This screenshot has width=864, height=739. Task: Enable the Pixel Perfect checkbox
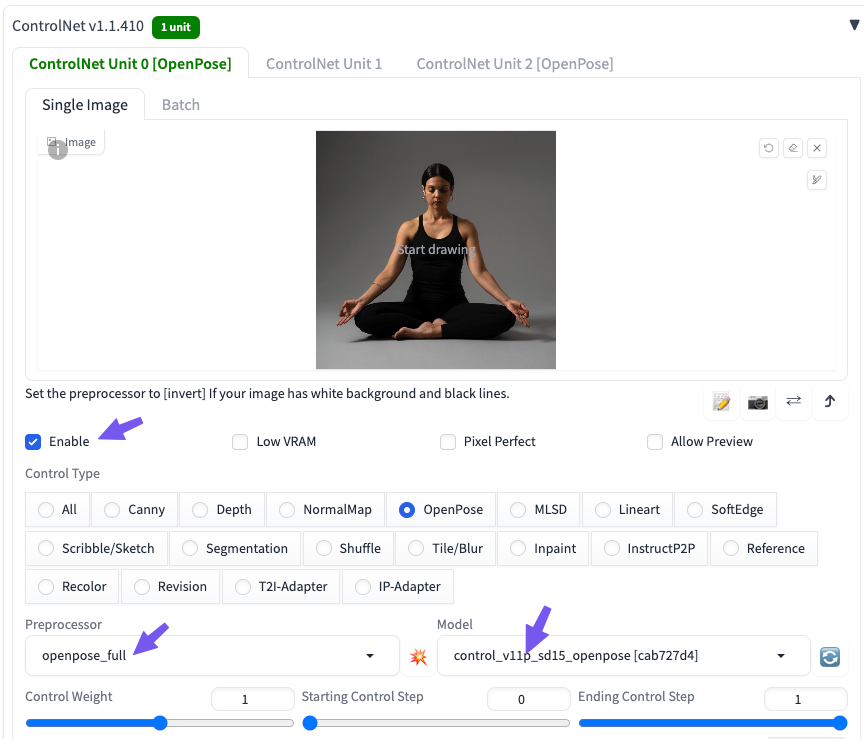pos(448,441)
